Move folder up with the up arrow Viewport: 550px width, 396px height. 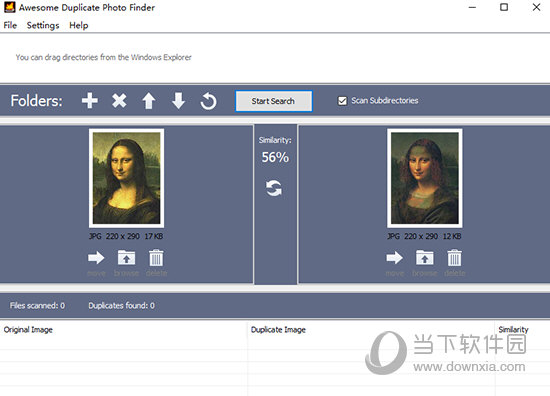[x=149, y=101]
